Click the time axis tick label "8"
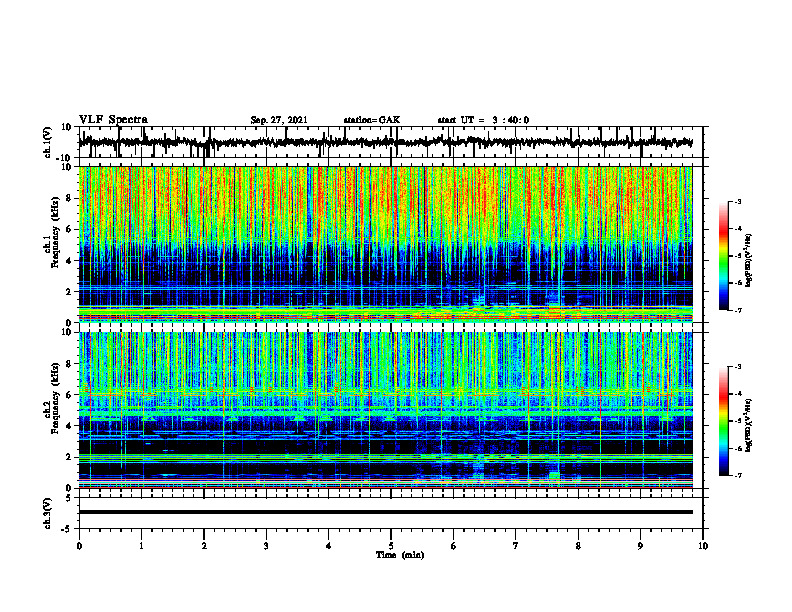Image resolution: width=792 pixels, height=612 pixels. click(578, 546)
